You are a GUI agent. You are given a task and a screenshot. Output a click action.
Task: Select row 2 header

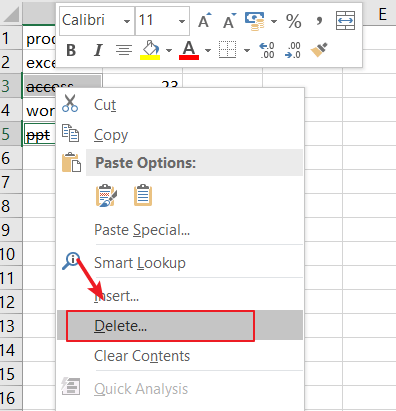pos(11,62)
